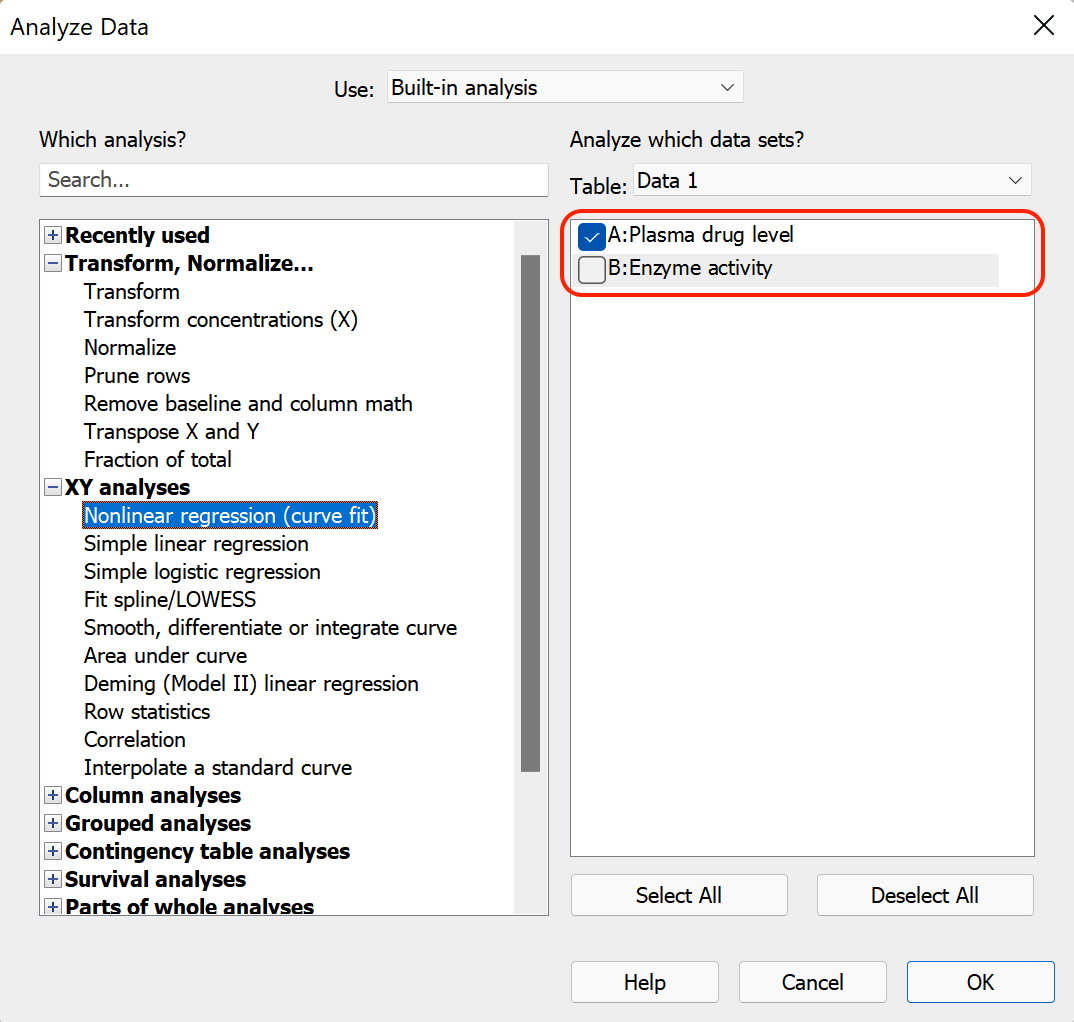
Task: Select Transform in the analysis list
Action: point(132,292)
